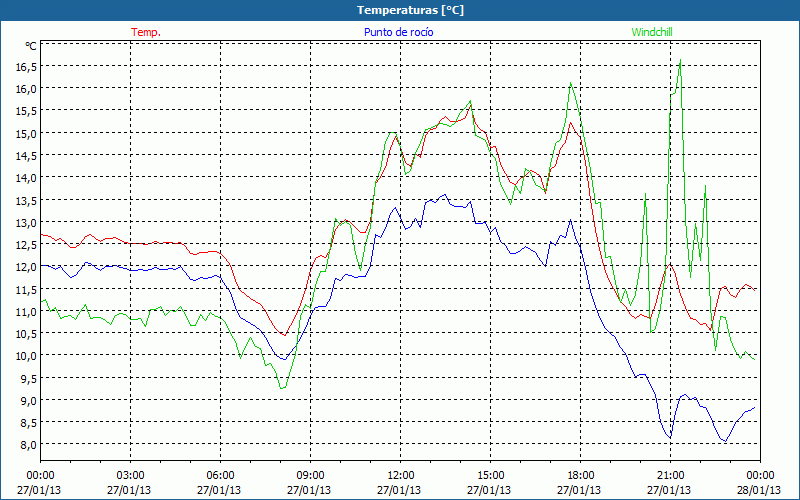Click the 15,0 y-axis value
Screen dimensions: 800x500
tap(27, 133)
